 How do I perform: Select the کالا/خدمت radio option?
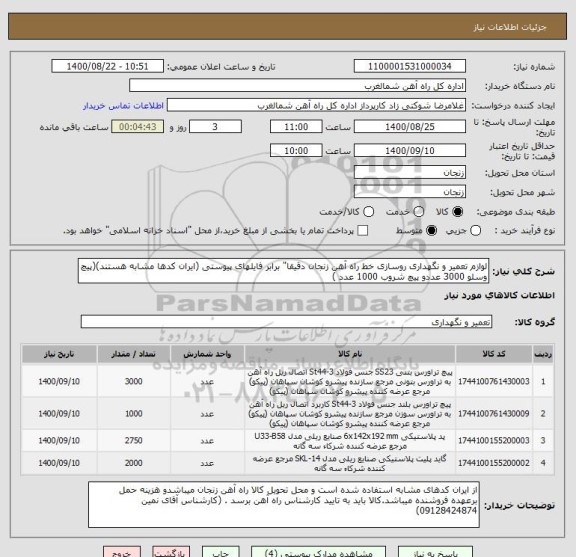click(368, 212)
